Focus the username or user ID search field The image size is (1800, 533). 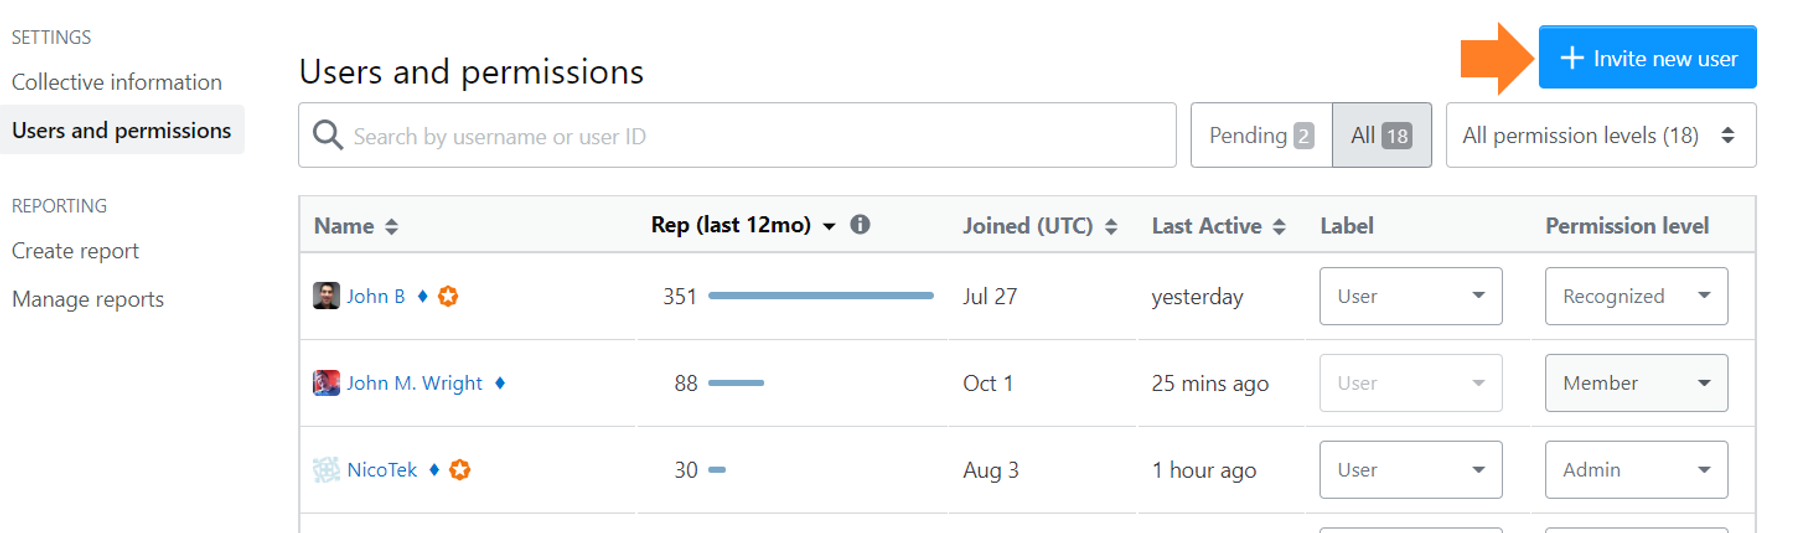point(737,135)
